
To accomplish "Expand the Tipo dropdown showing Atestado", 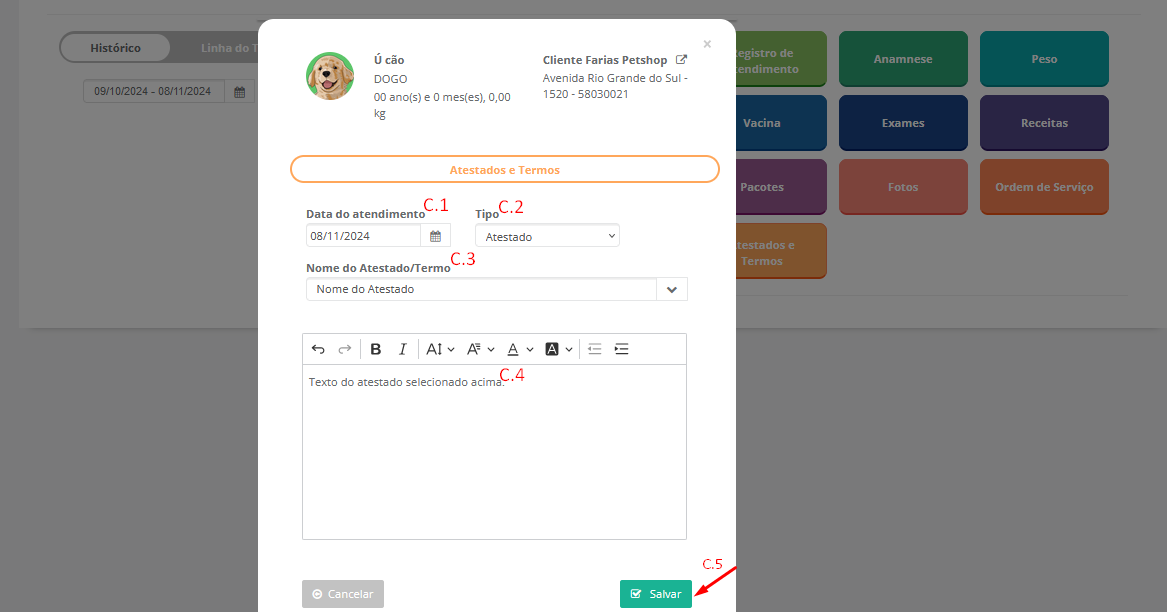I will [x=547, y=236].
